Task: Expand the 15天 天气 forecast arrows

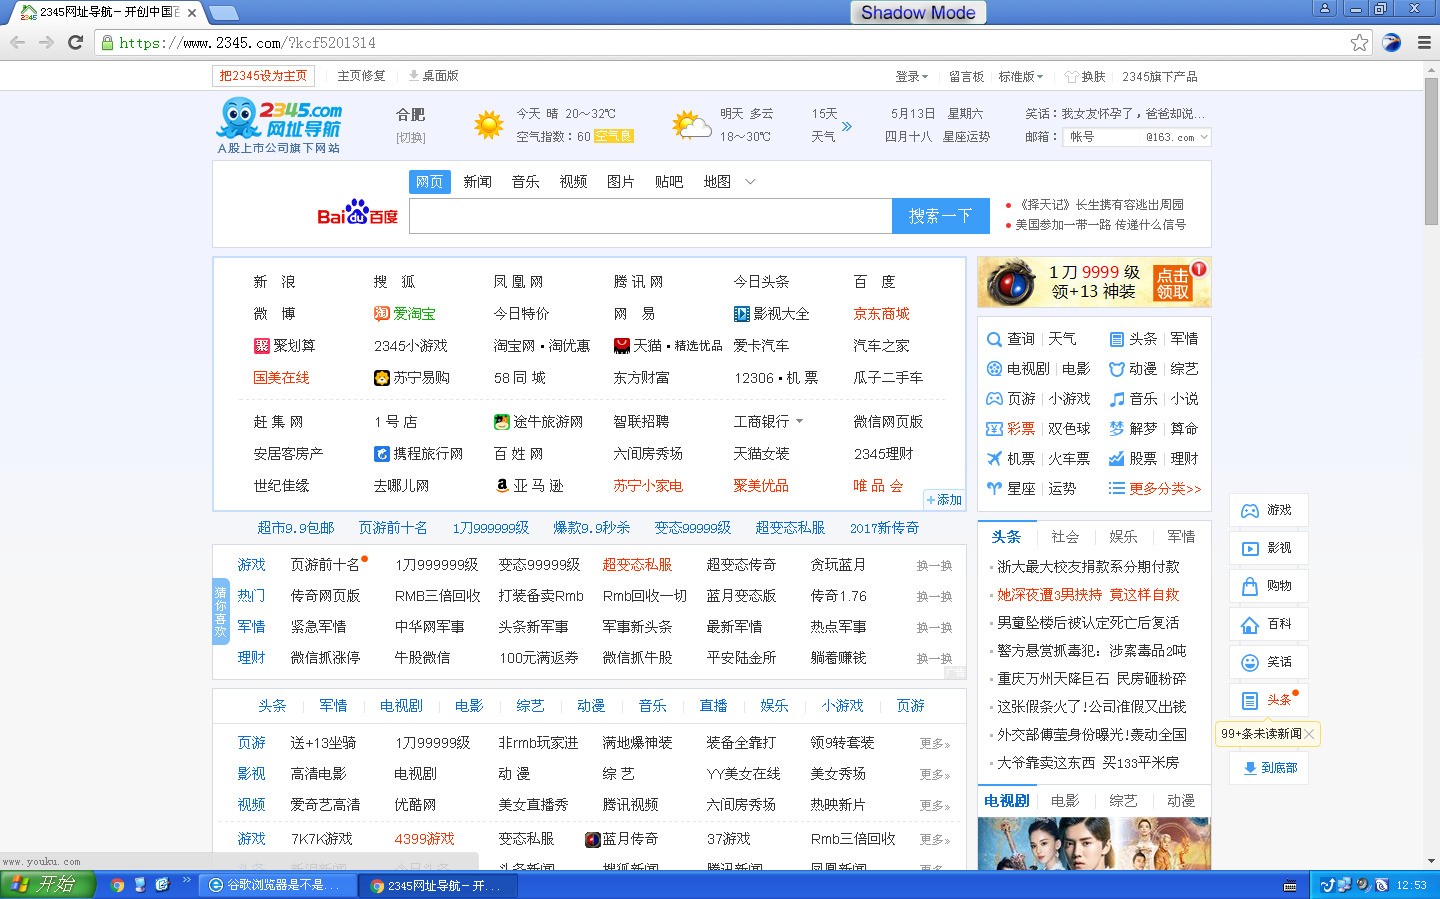Action: point(847,126)
